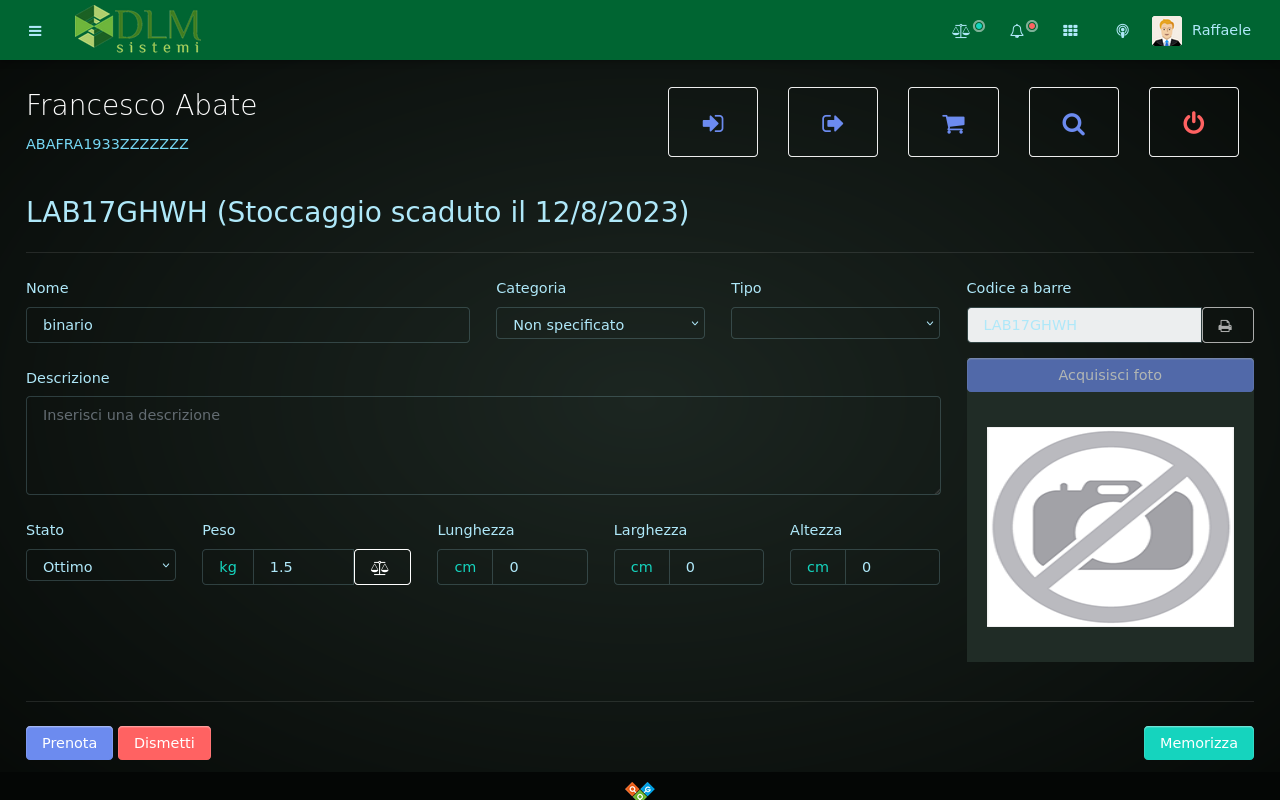Click the podcast broadcast icon in header
The width and height of the screenshot is (1280, 800).
tap(1122, 31)
